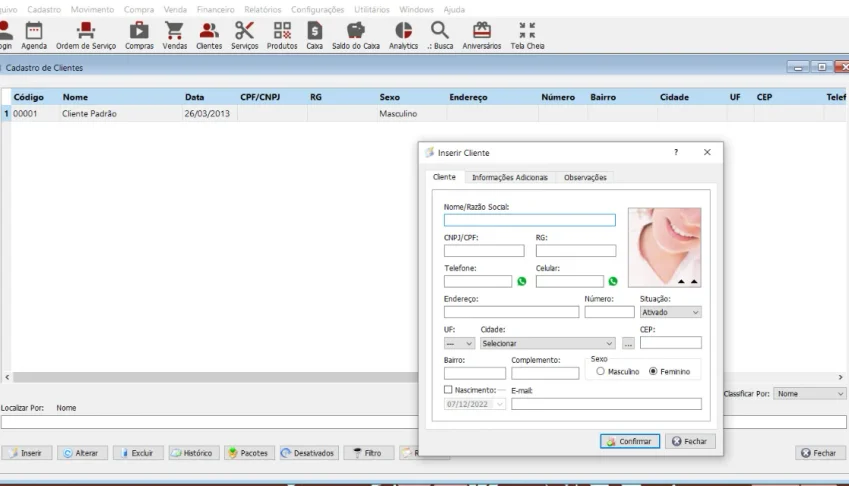Open the Aniversários gift icon
This screenshot has height=486, width=849.
(482, 31)
